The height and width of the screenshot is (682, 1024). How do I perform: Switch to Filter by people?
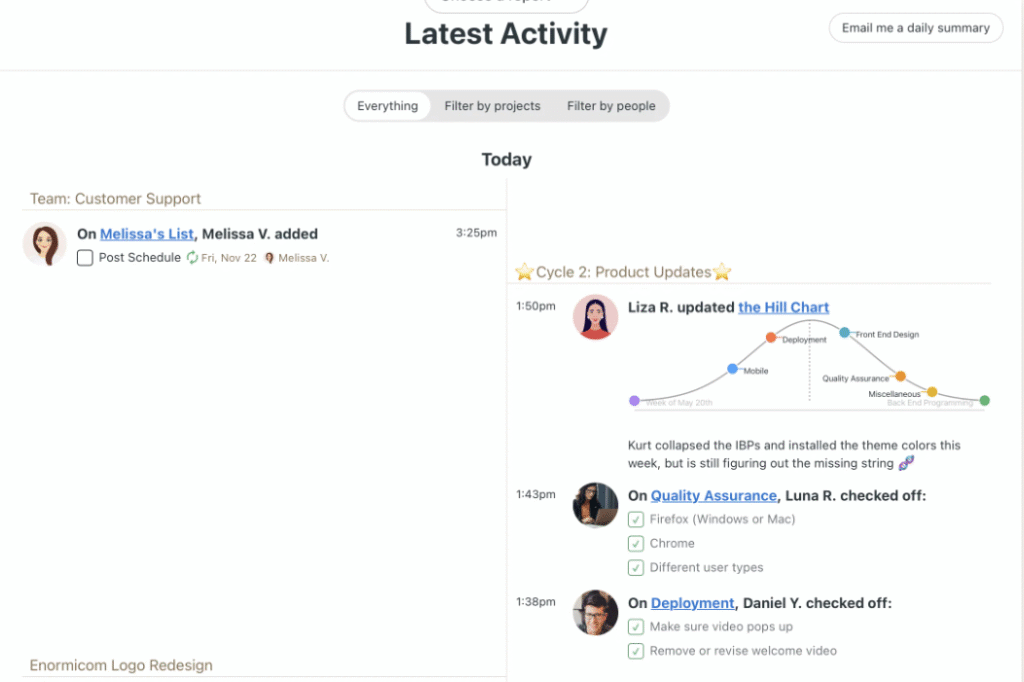pyautogui.click(x=611, y=106)
